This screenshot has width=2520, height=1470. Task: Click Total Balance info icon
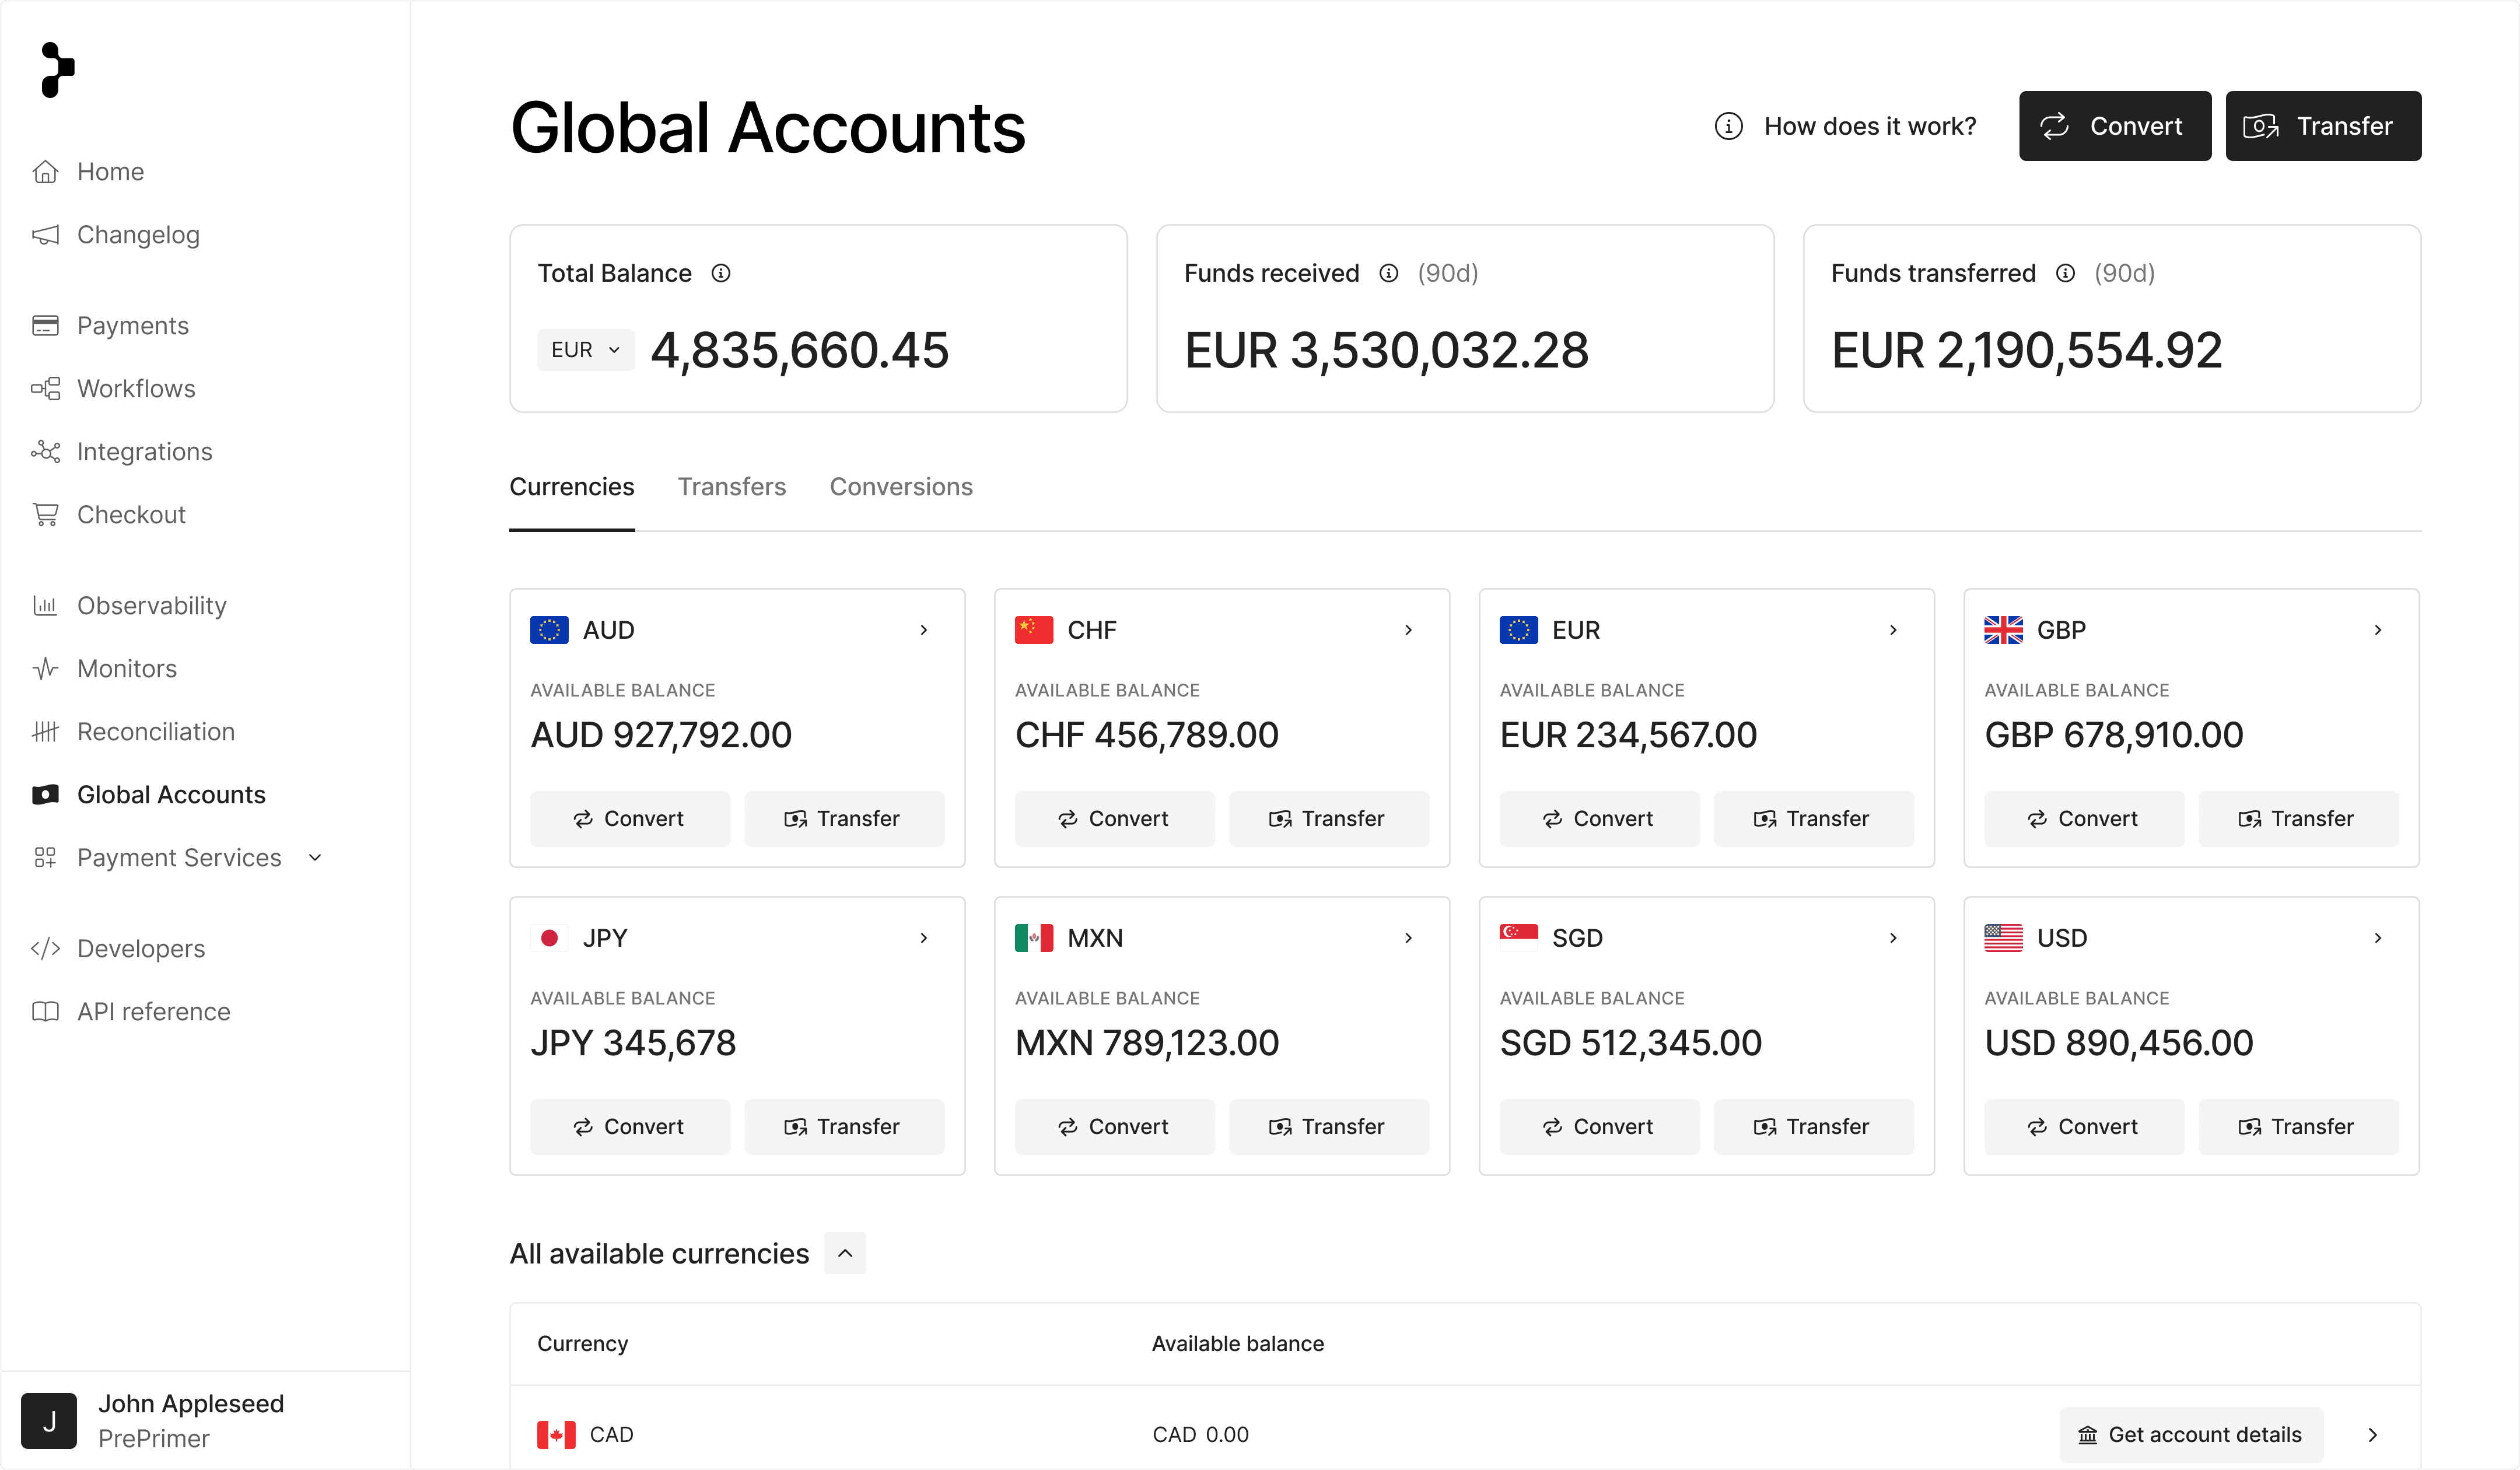click(721, 273)
